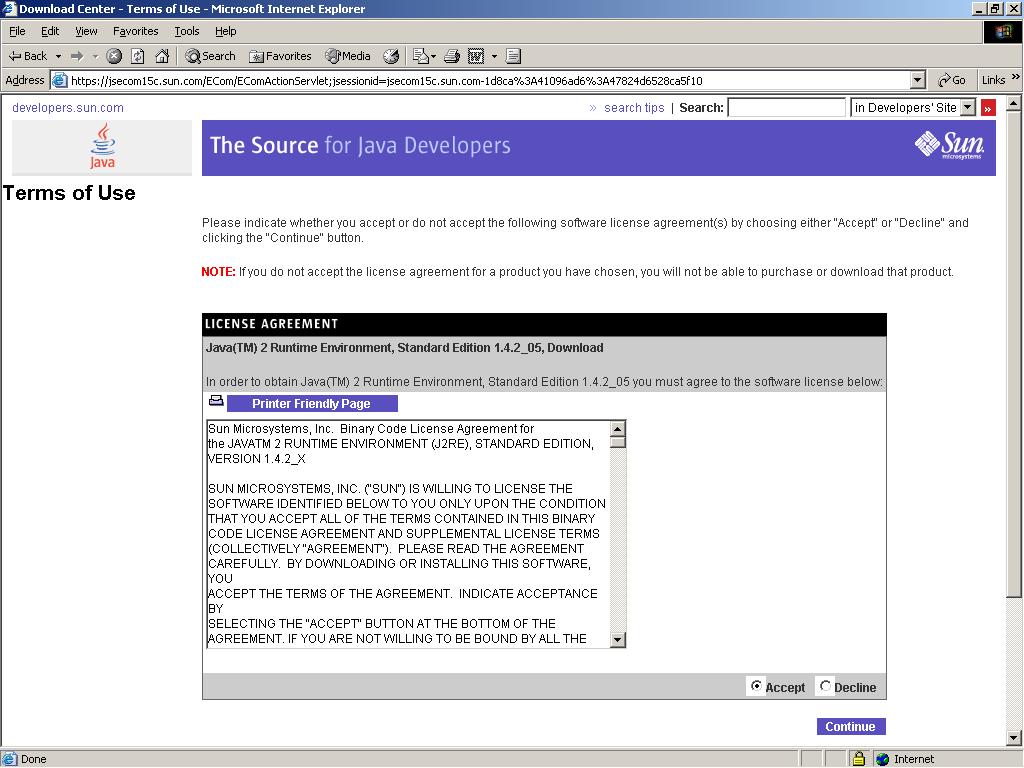The image size is (1024, 768).
Task: Select the Decline radio button
Action: (x=825, y=686)
